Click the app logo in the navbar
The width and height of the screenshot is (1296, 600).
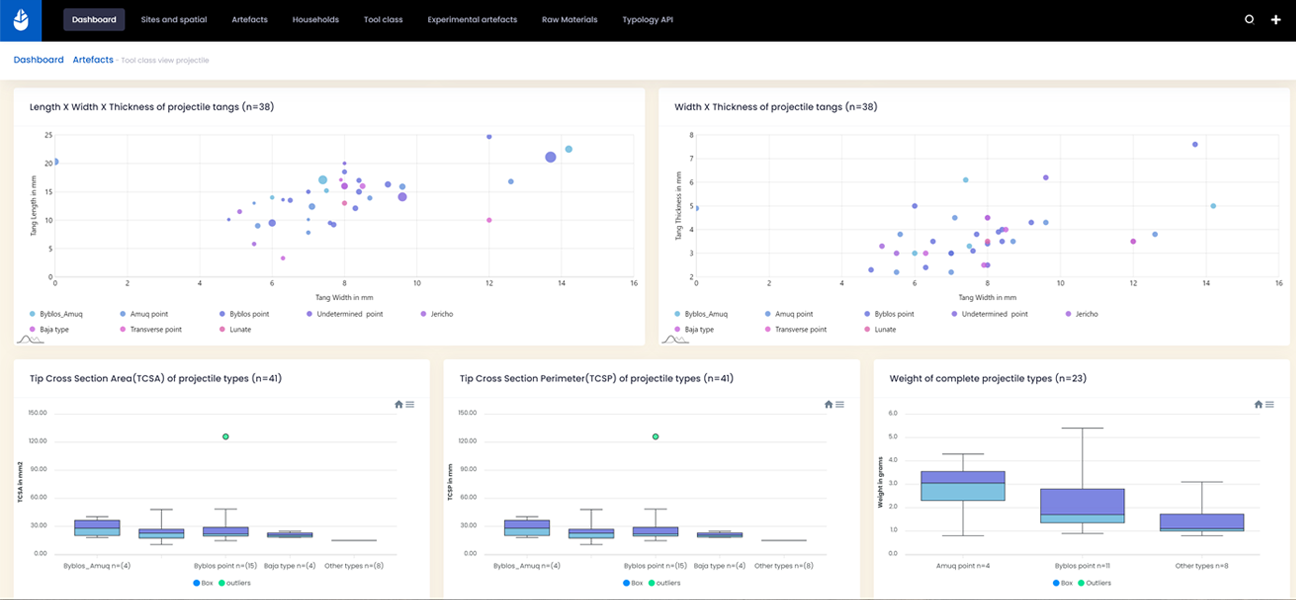click(x=21, y=20)
